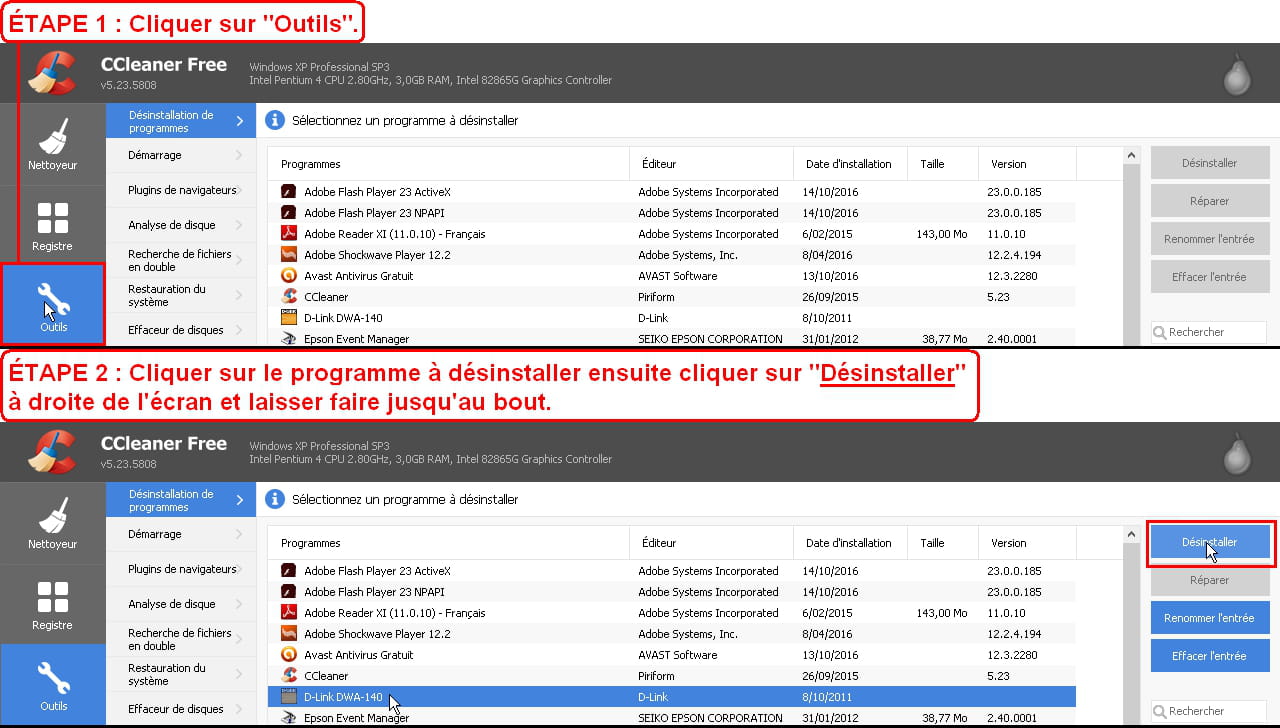Click the greyed Renommer l'entrée button in Étape 1
Image resolution: width=1280 pixels, height=728 pixels.
point(1210,239)
